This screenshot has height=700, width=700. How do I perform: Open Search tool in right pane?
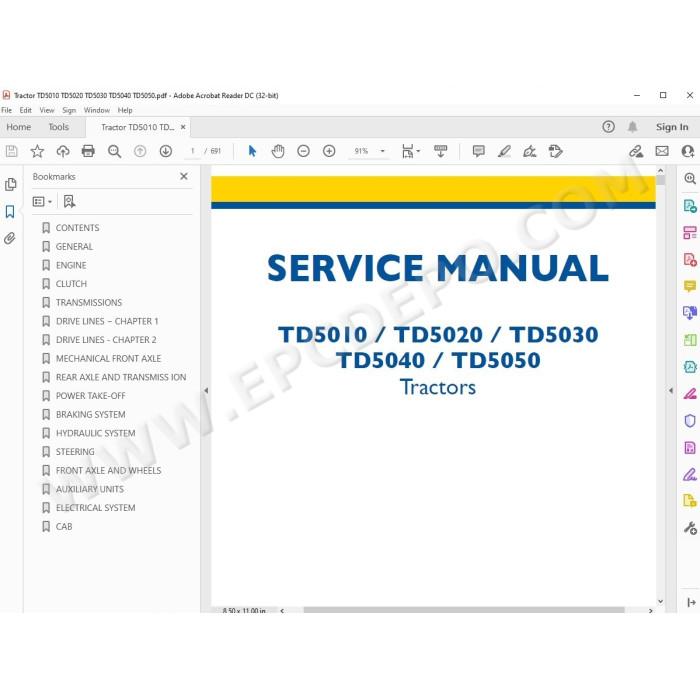coord(690,179)
